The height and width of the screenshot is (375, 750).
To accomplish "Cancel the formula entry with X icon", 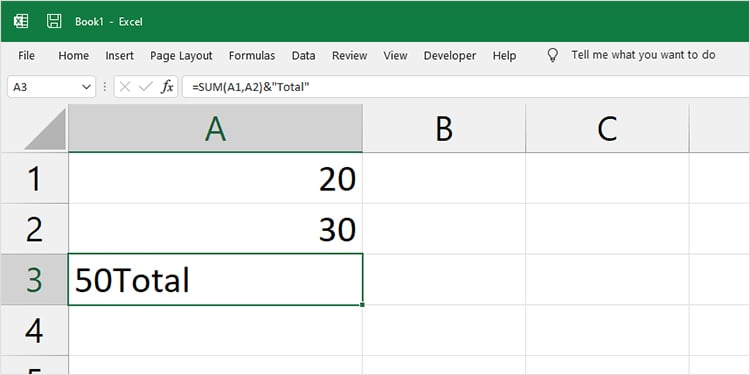I will 125,87.
